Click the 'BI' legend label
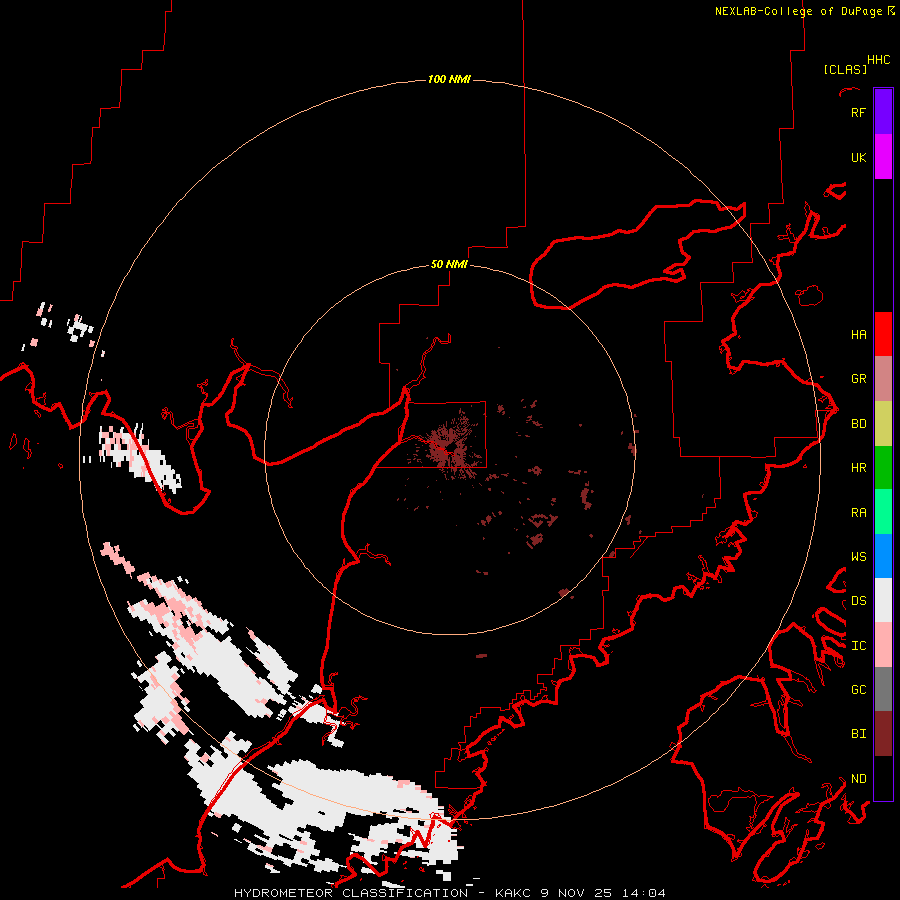Image resolution: width=900 pixels, height=900 pixels. tap(858, 734)
